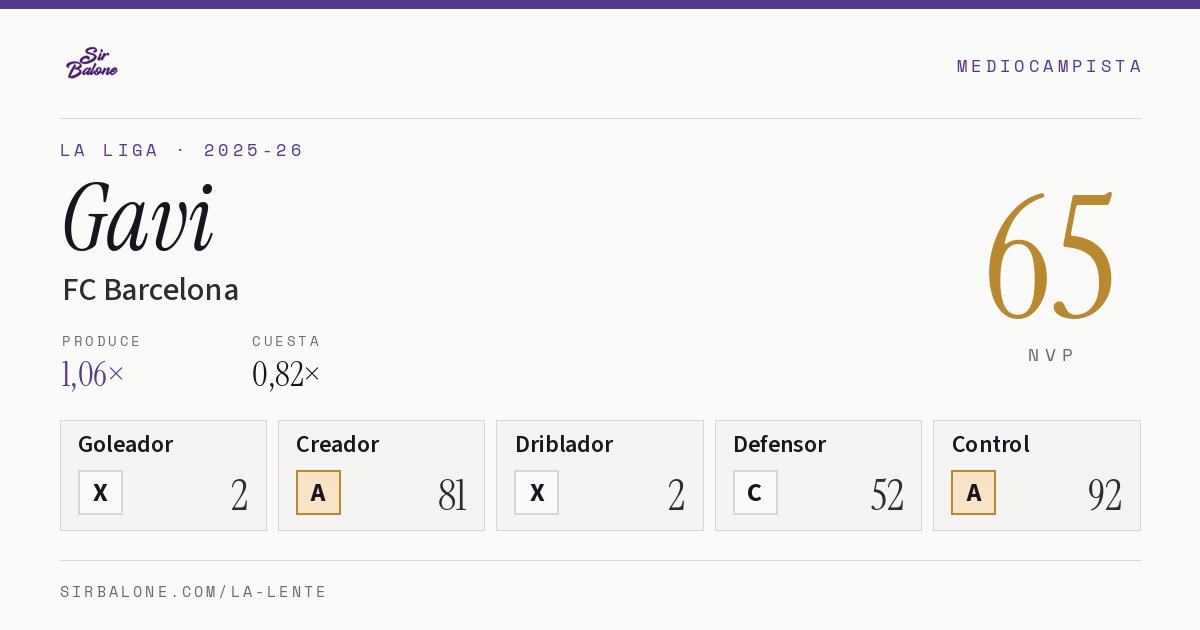Image resolution: width=1200 pixels, height=630 pixels.
Task: Select the Creador score 81
Action: click(452, 494)
